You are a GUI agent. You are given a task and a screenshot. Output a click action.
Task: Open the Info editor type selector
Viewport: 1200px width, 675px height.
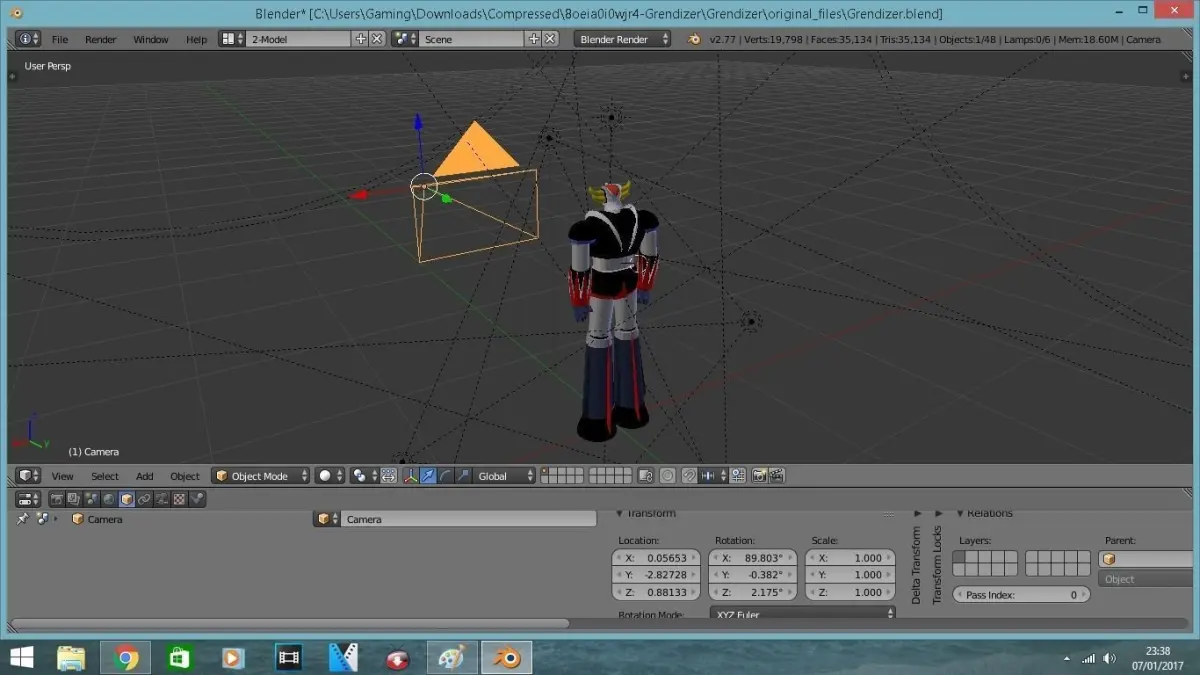[27, 39]
